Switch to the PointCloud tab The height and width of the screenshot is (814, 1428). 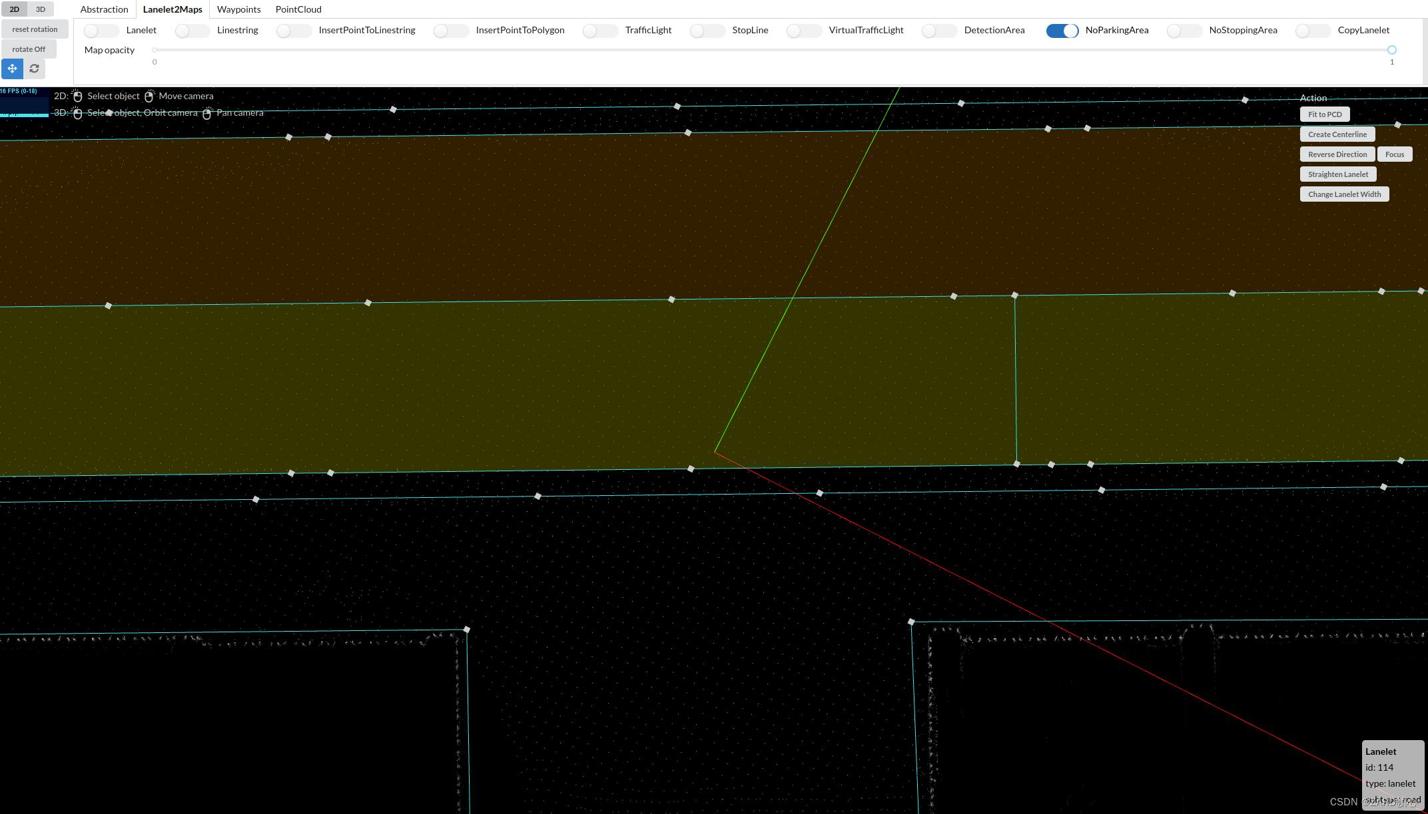click(298, 9)
